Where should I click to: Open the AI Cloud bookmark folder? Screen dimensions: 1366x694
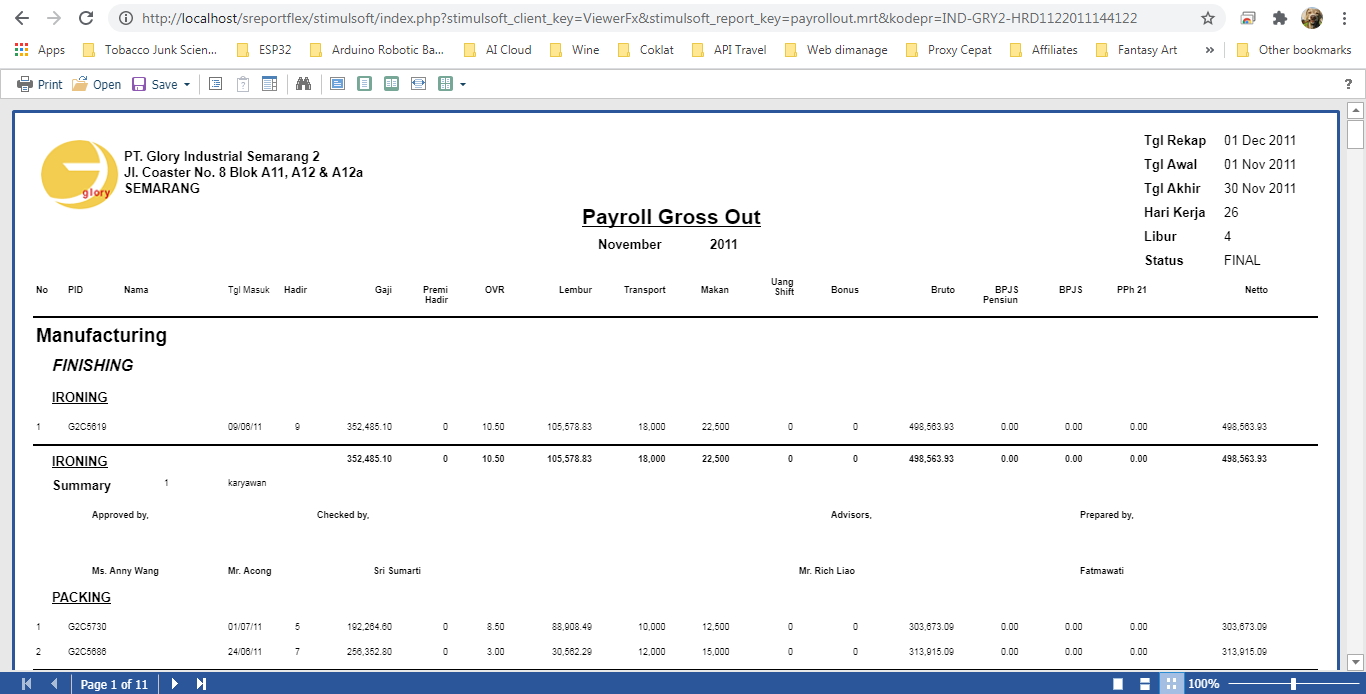point(498,49)
